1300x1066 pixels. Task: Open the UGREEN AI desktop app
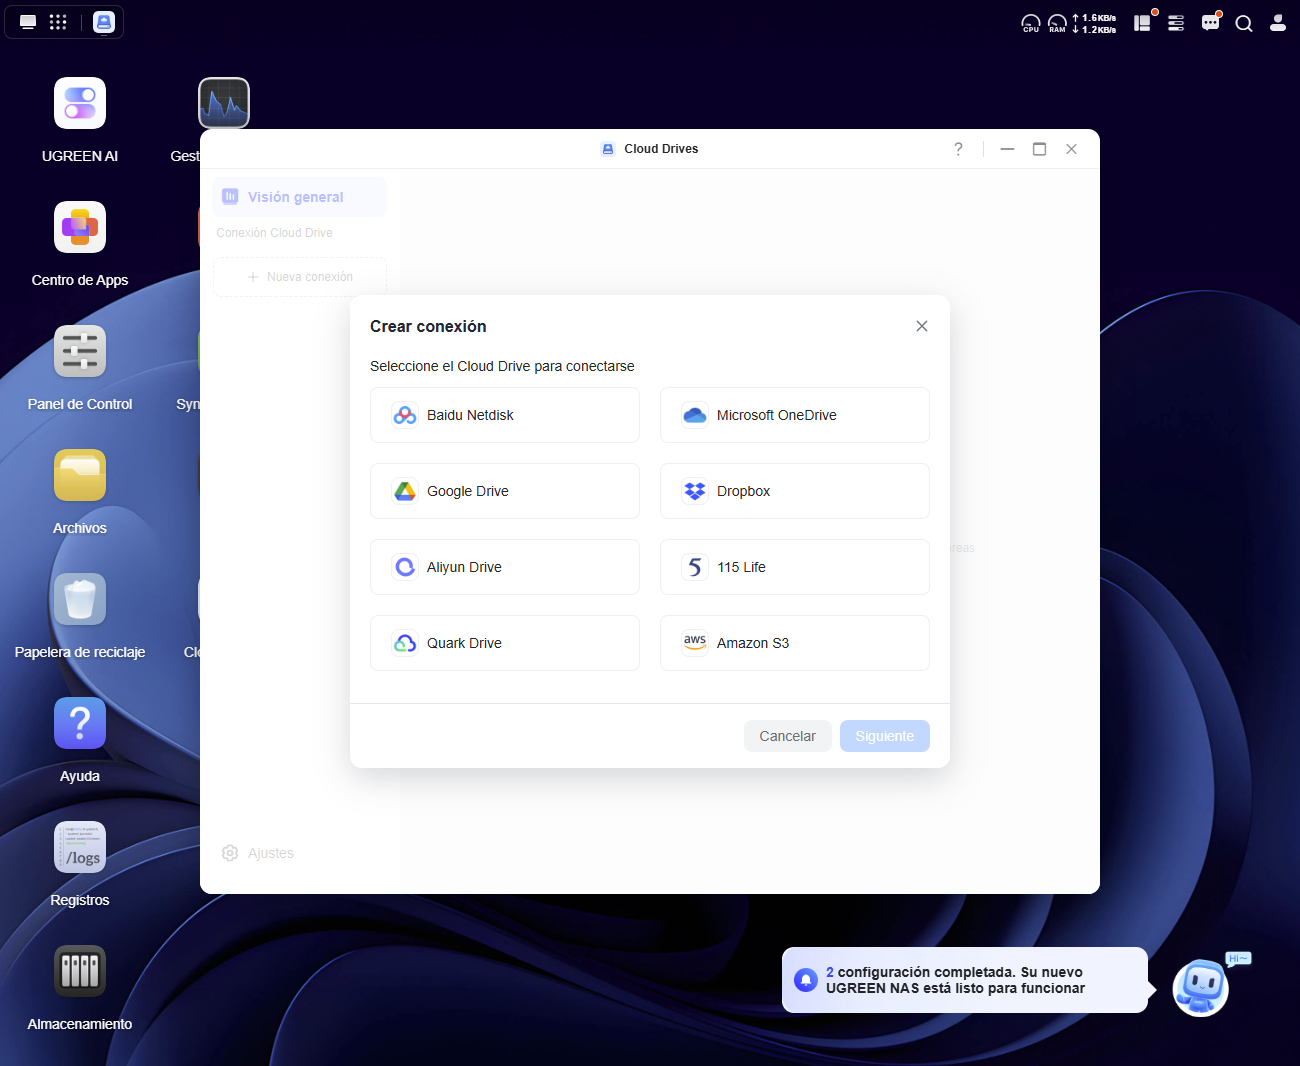(x=80, y=103)
